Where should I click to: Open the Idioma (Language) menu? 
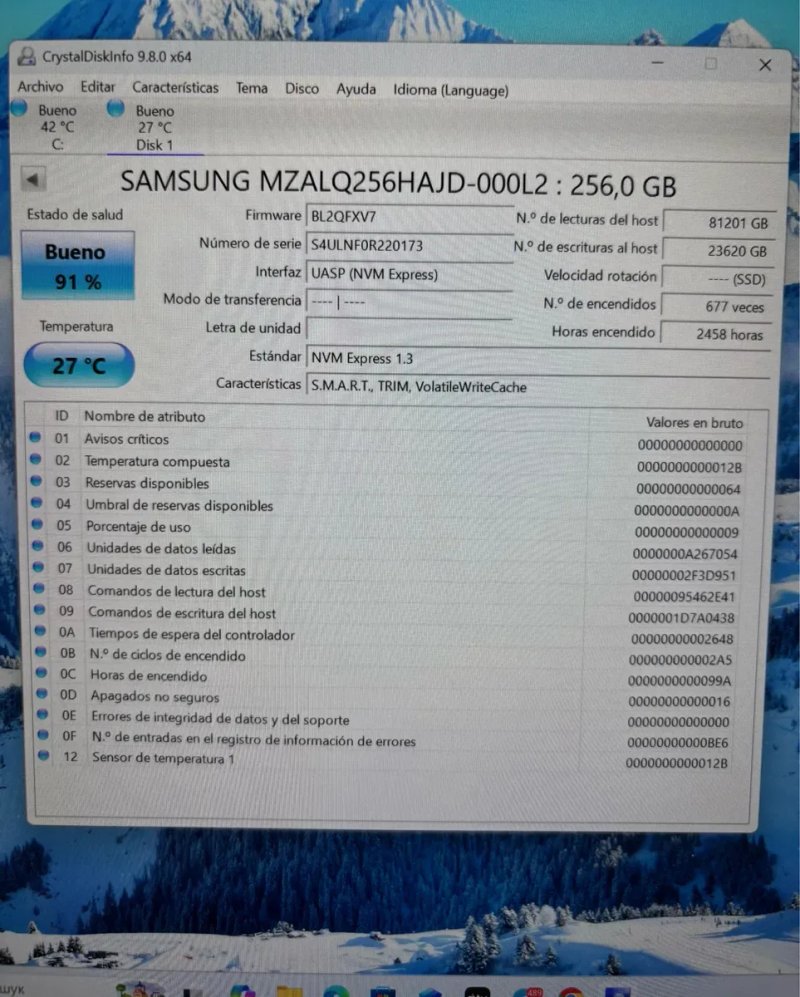(451, 90)
